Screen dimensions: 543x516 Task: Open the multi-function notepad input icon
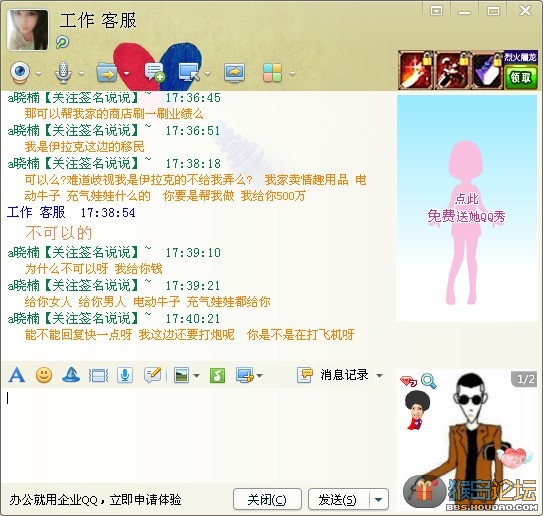(x=153, y=375)
